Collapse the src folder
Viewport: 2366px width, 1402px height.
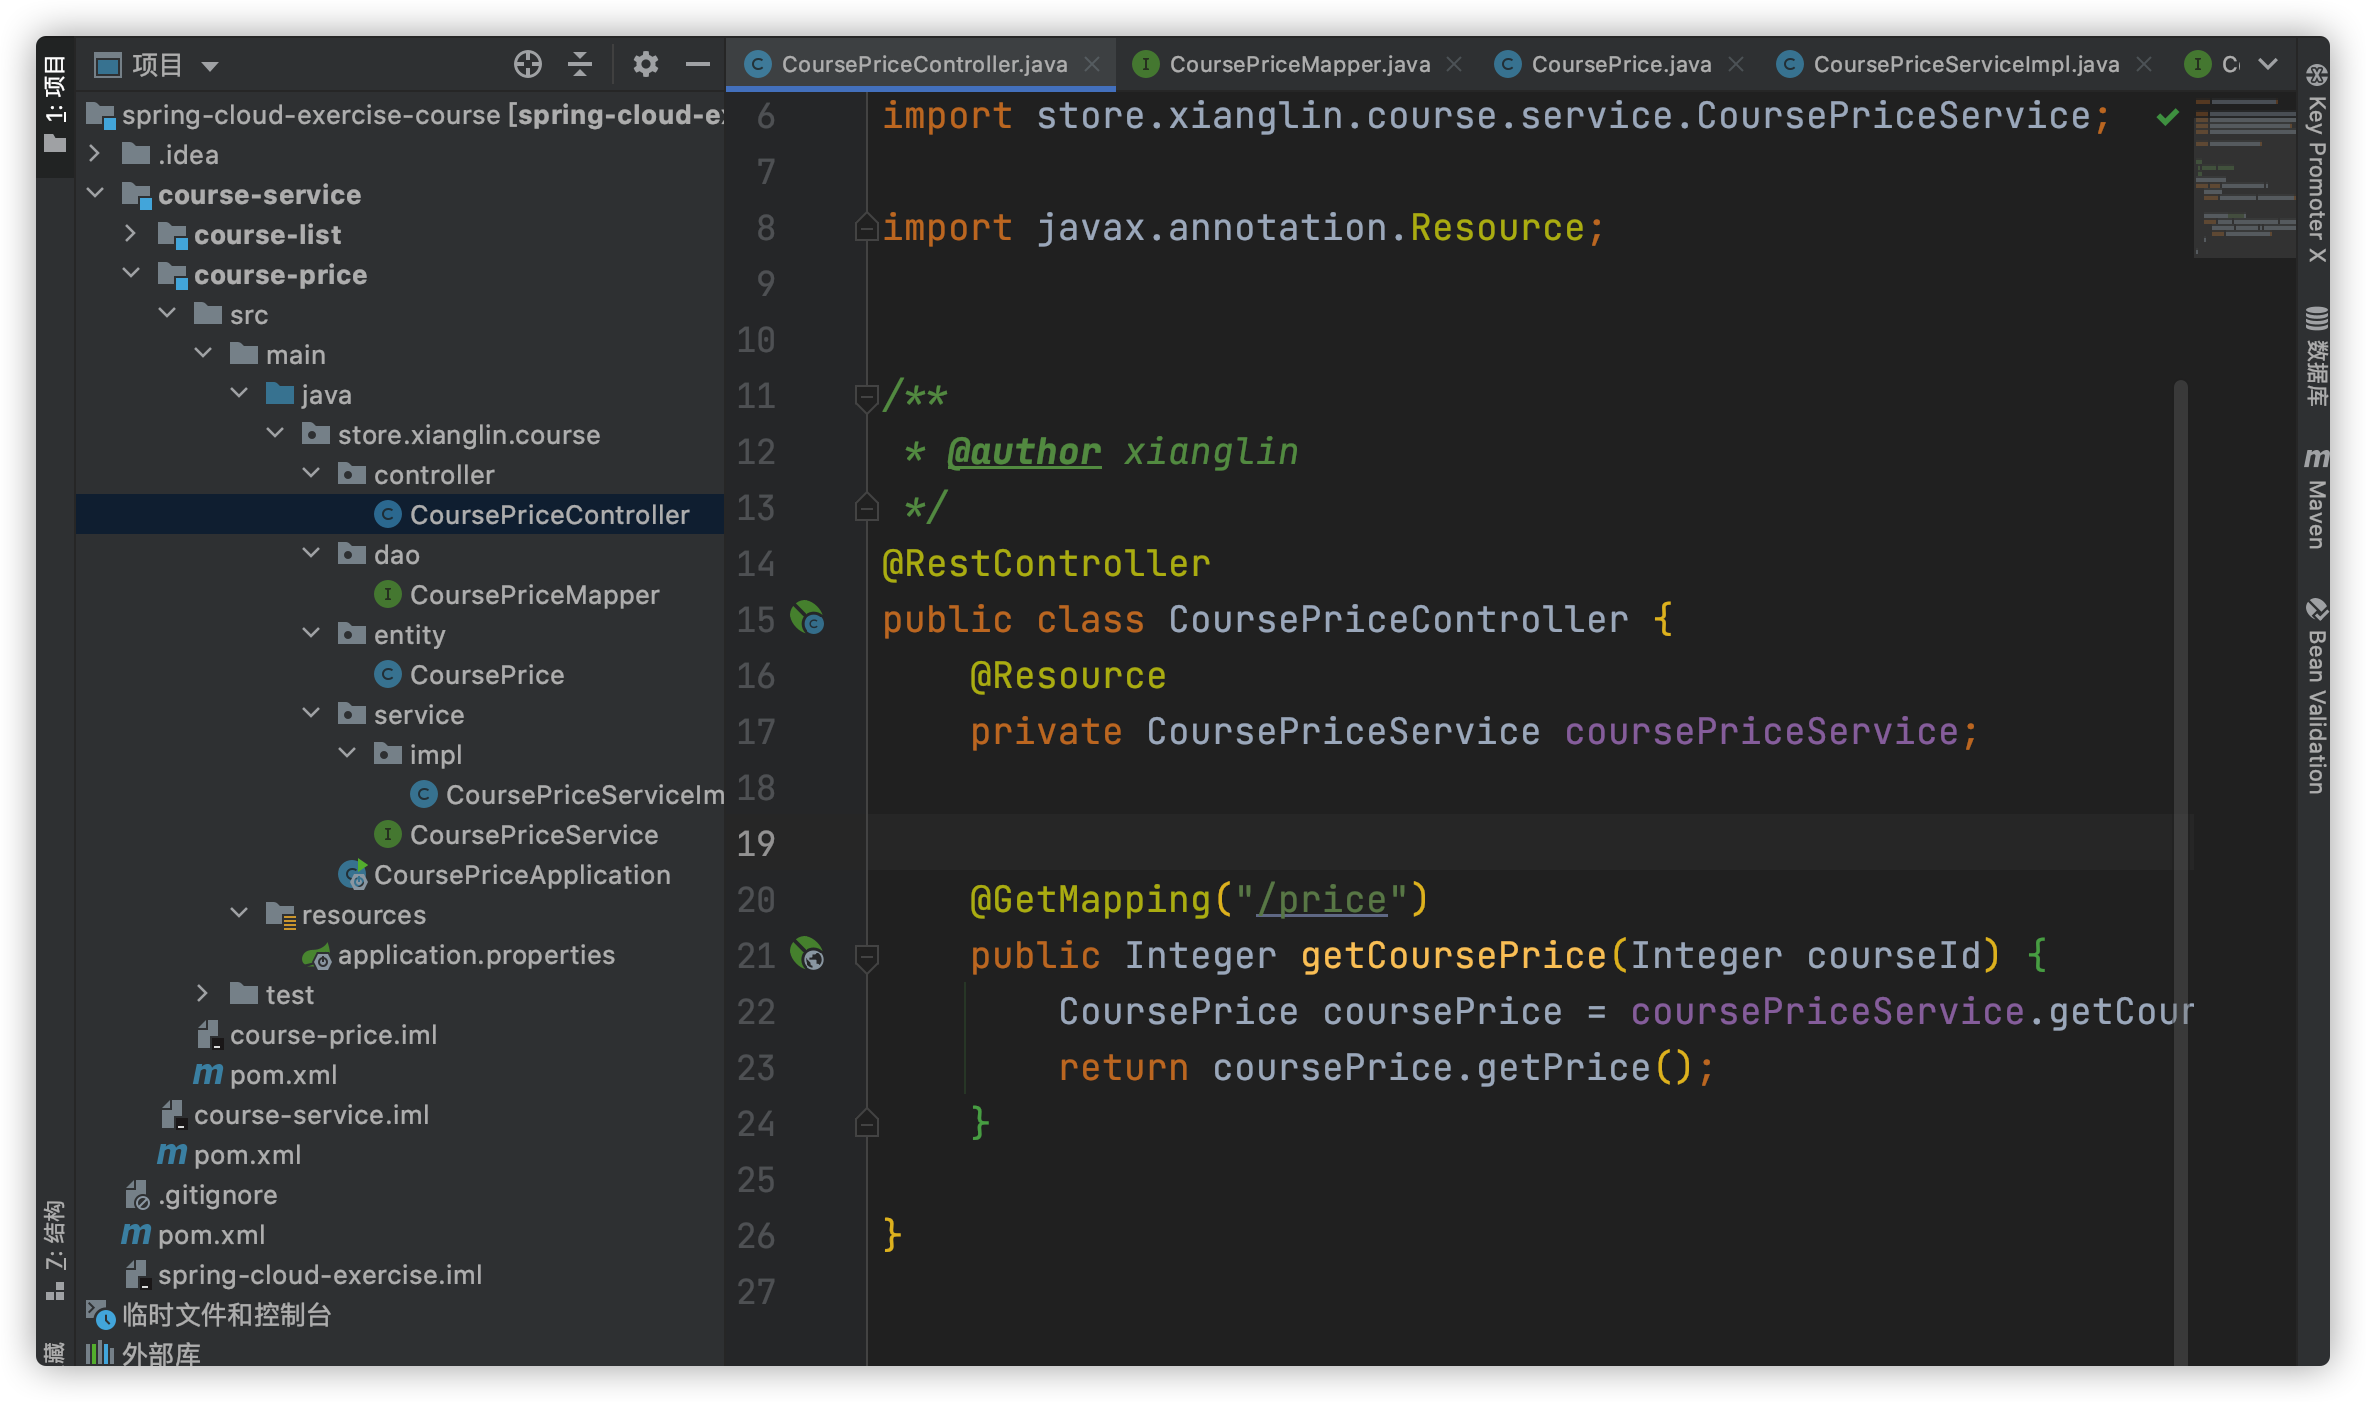[x=167, y=314]
